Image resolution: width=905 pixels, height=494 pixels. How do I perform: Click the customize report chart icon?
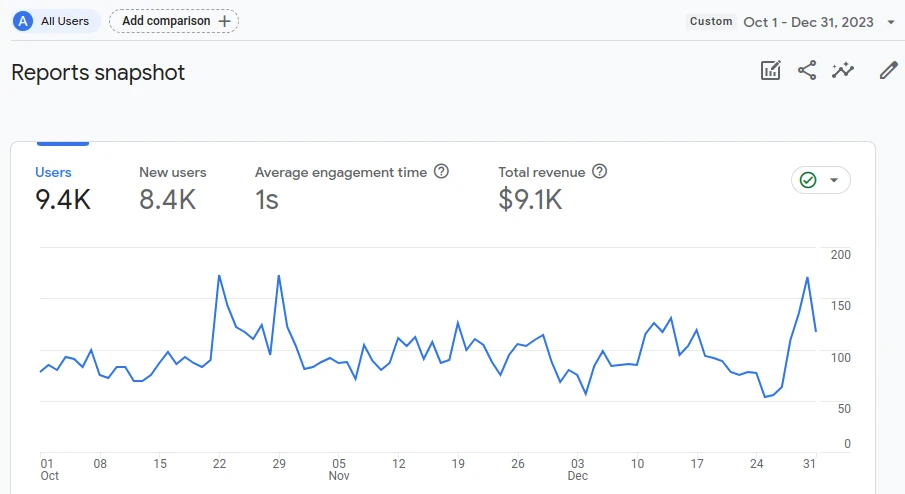771,70
